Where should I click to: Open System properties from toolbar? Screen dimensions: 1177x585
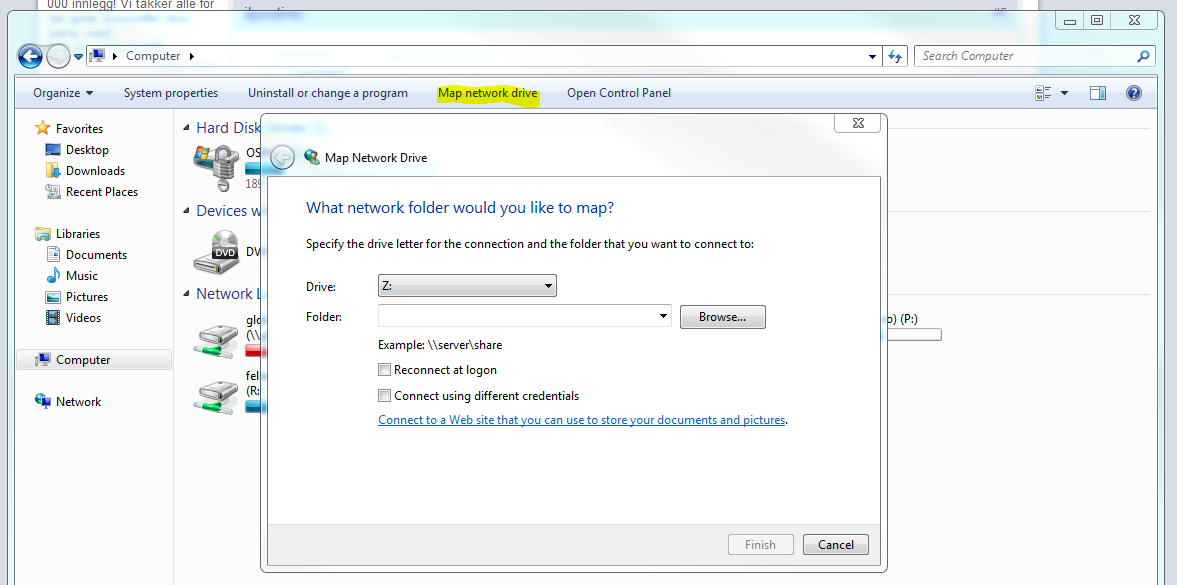pyautogui.click(x=171, y=93)
